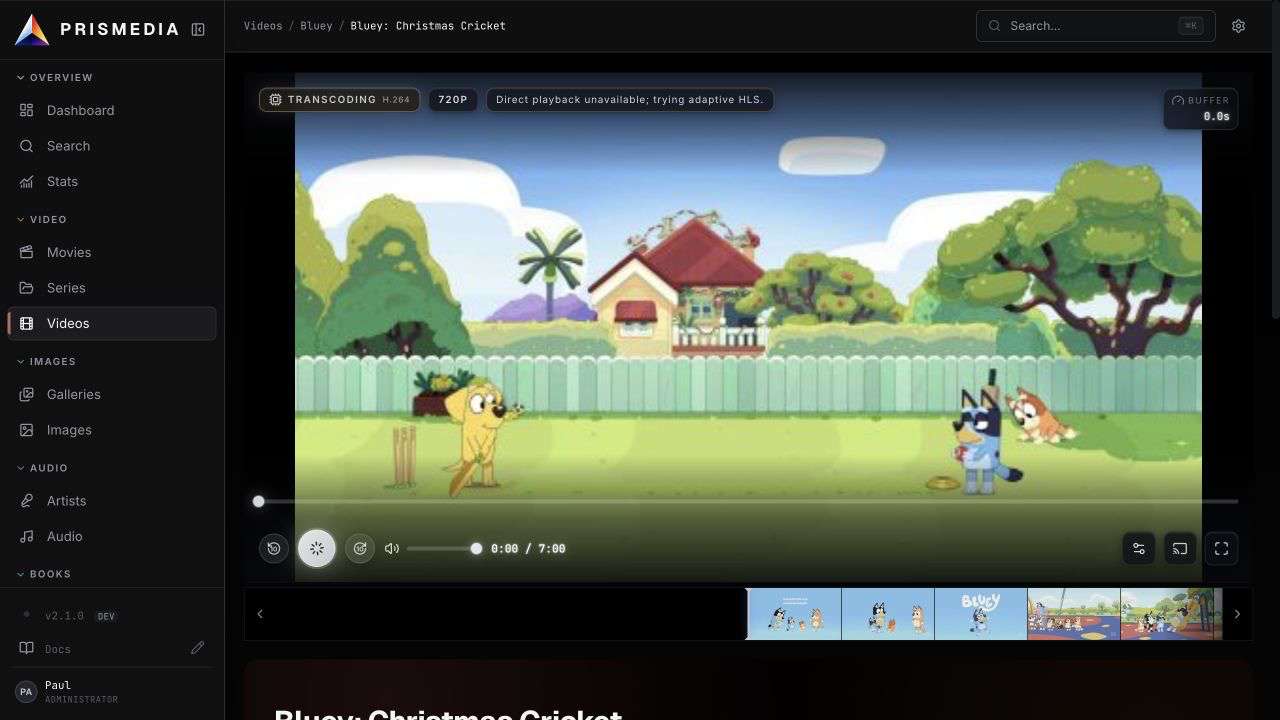
Task: Open Series section
Action: point(112,288)
